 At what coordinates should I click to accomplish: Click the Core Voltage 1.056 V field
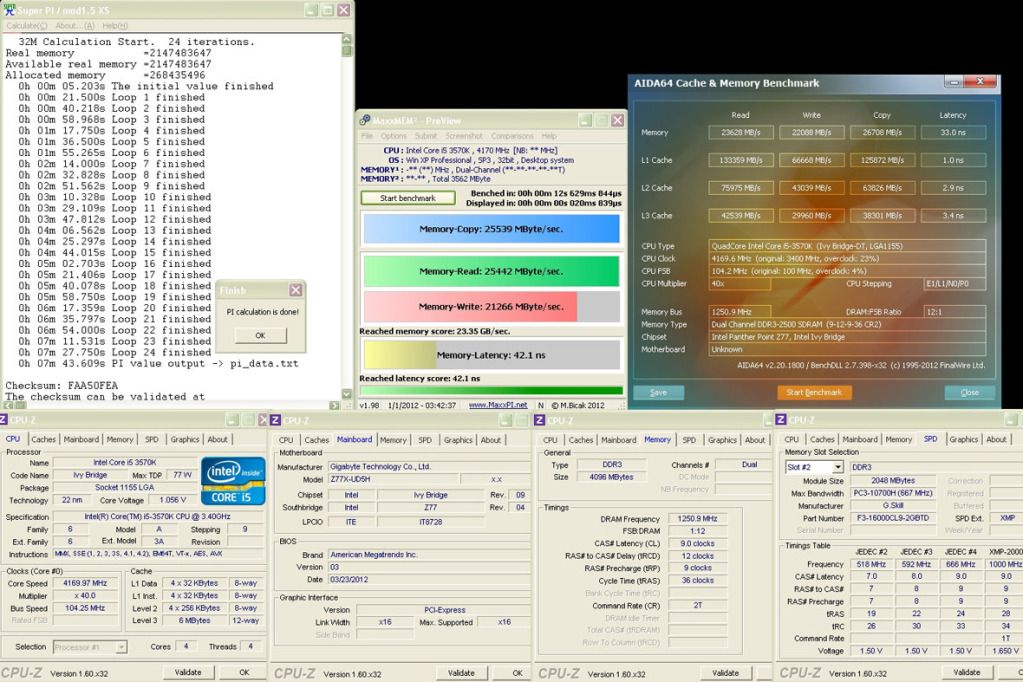coord(172,500)
